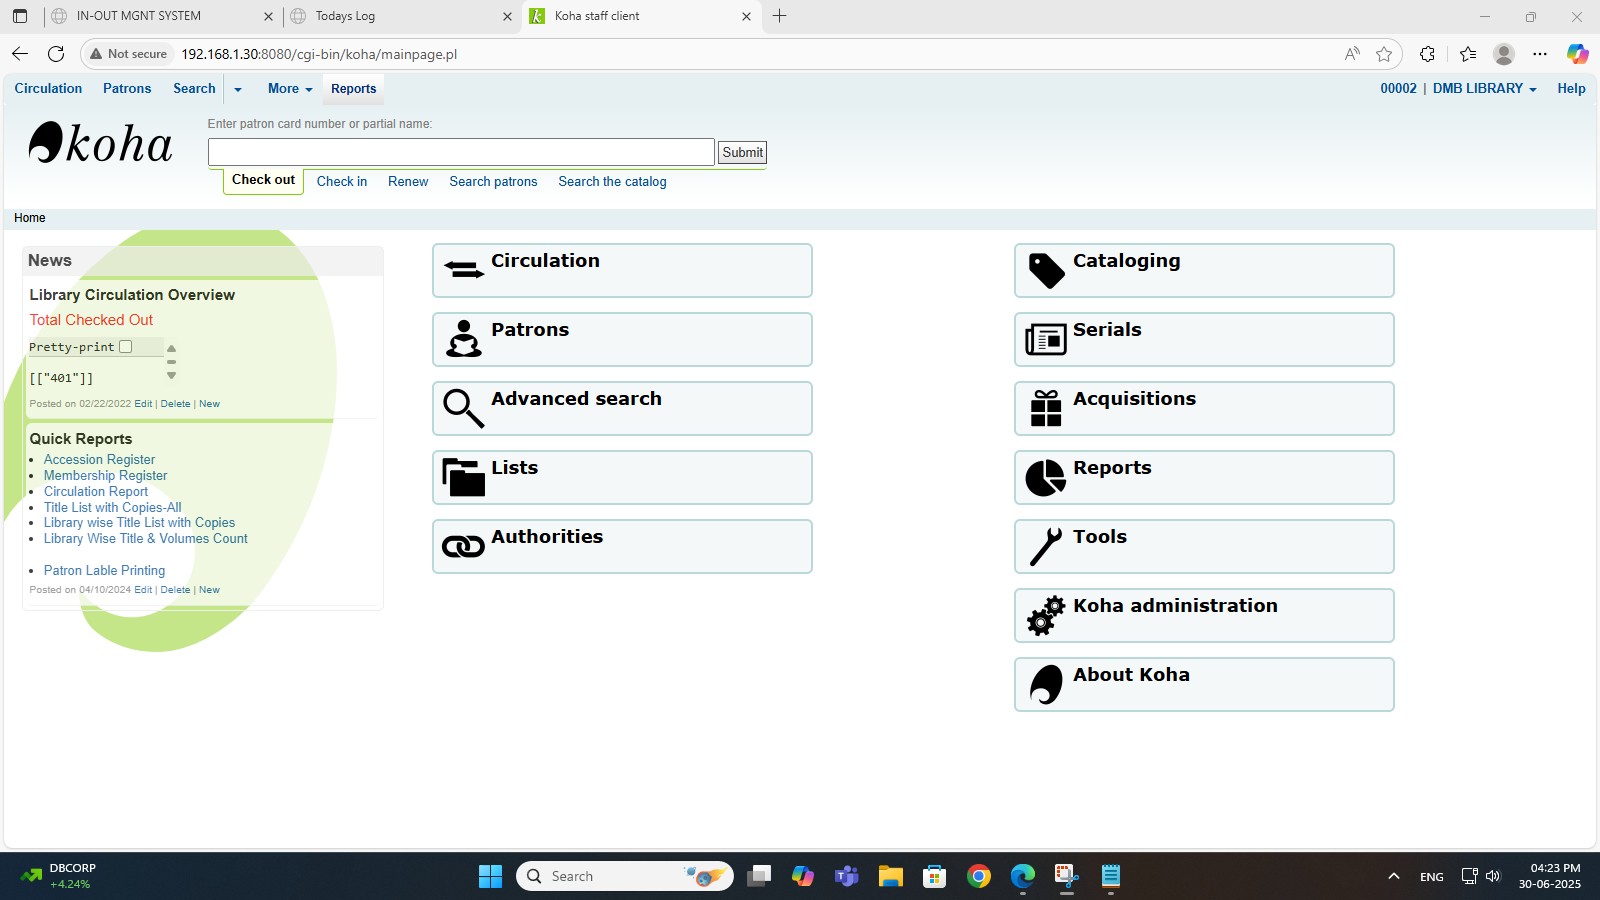Open the Help link

(1571, 89)
